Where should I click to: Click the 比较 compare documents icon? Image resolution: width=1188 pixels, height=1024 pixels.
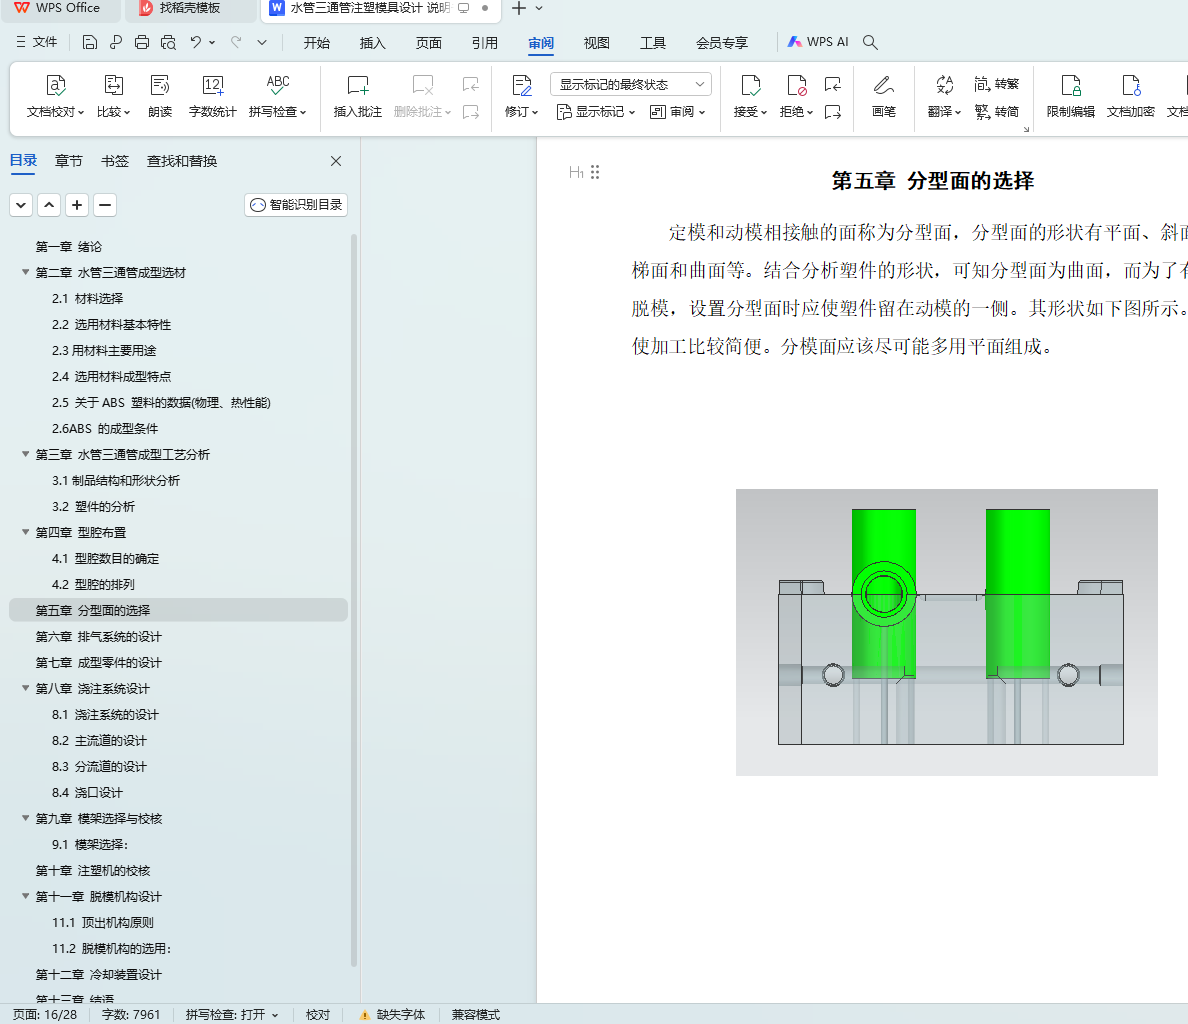coord(114,85)
